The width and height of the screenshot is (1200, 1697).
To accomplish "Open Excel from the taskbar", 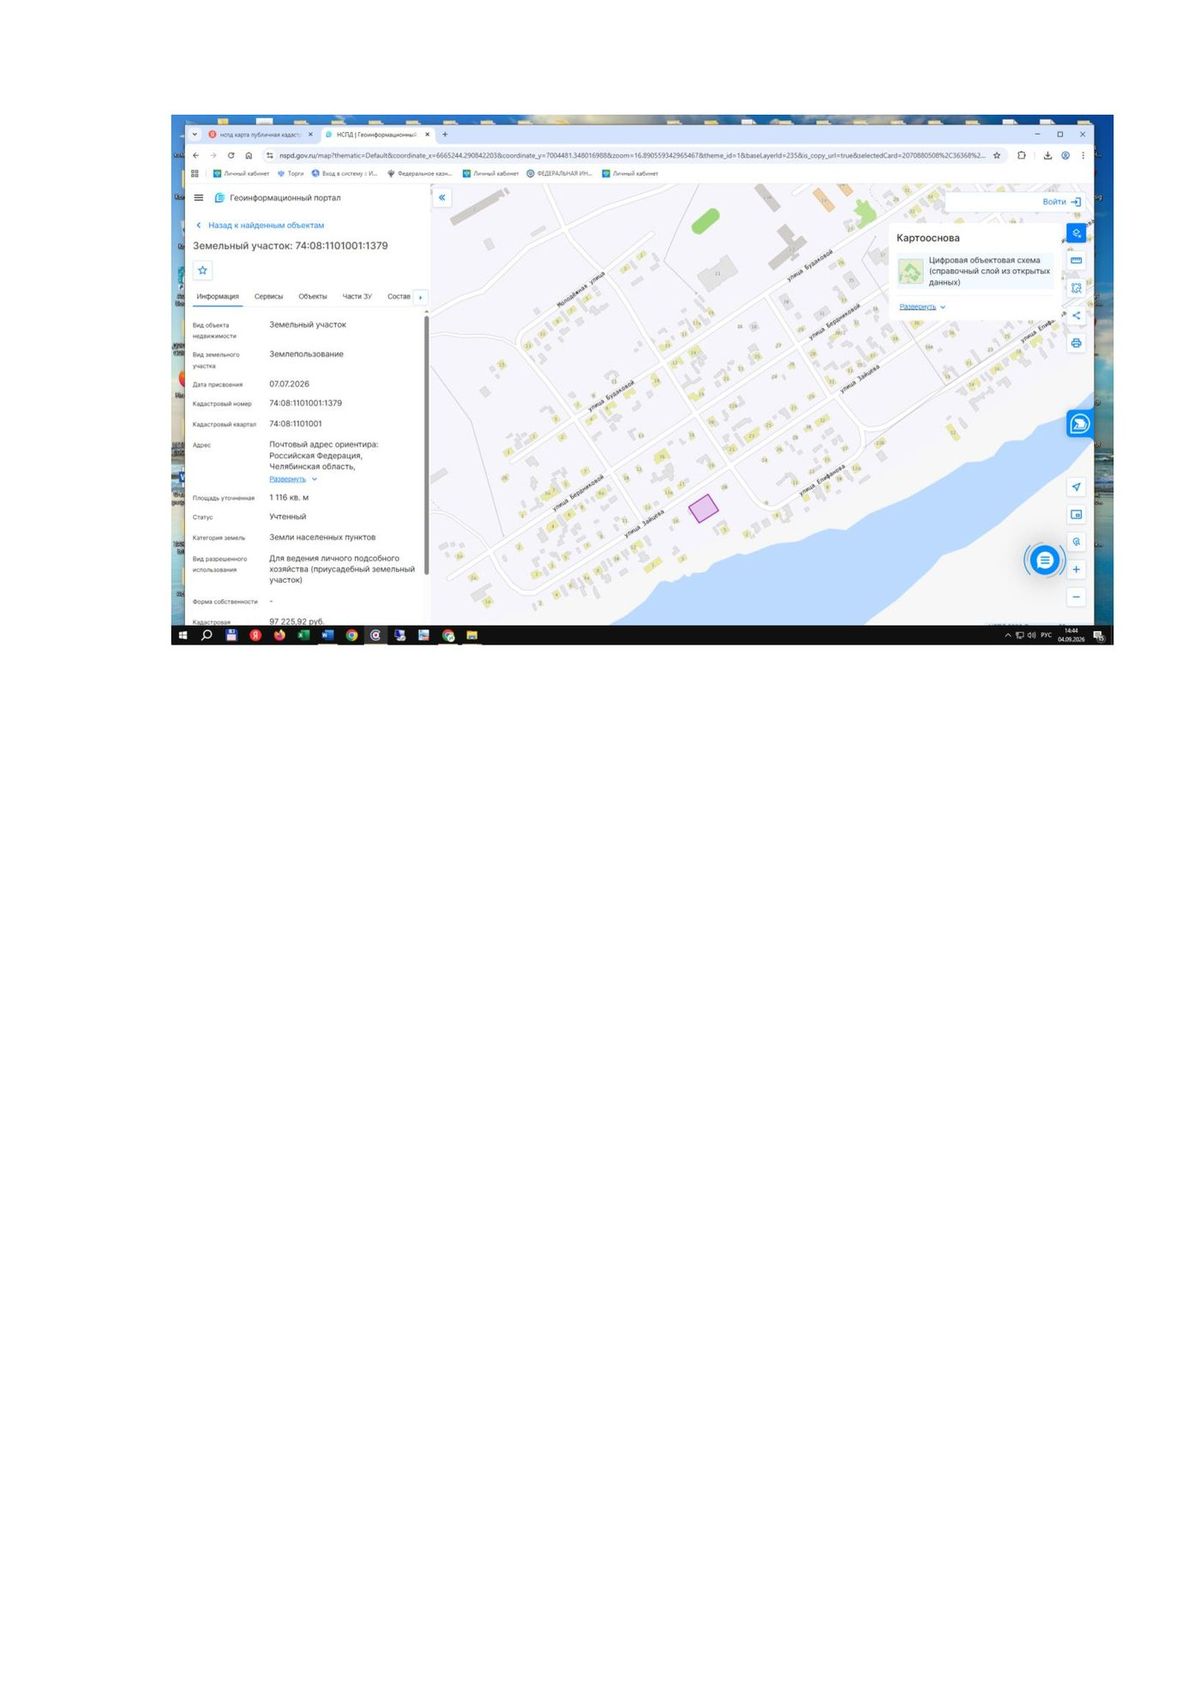I will click(303, 635).
